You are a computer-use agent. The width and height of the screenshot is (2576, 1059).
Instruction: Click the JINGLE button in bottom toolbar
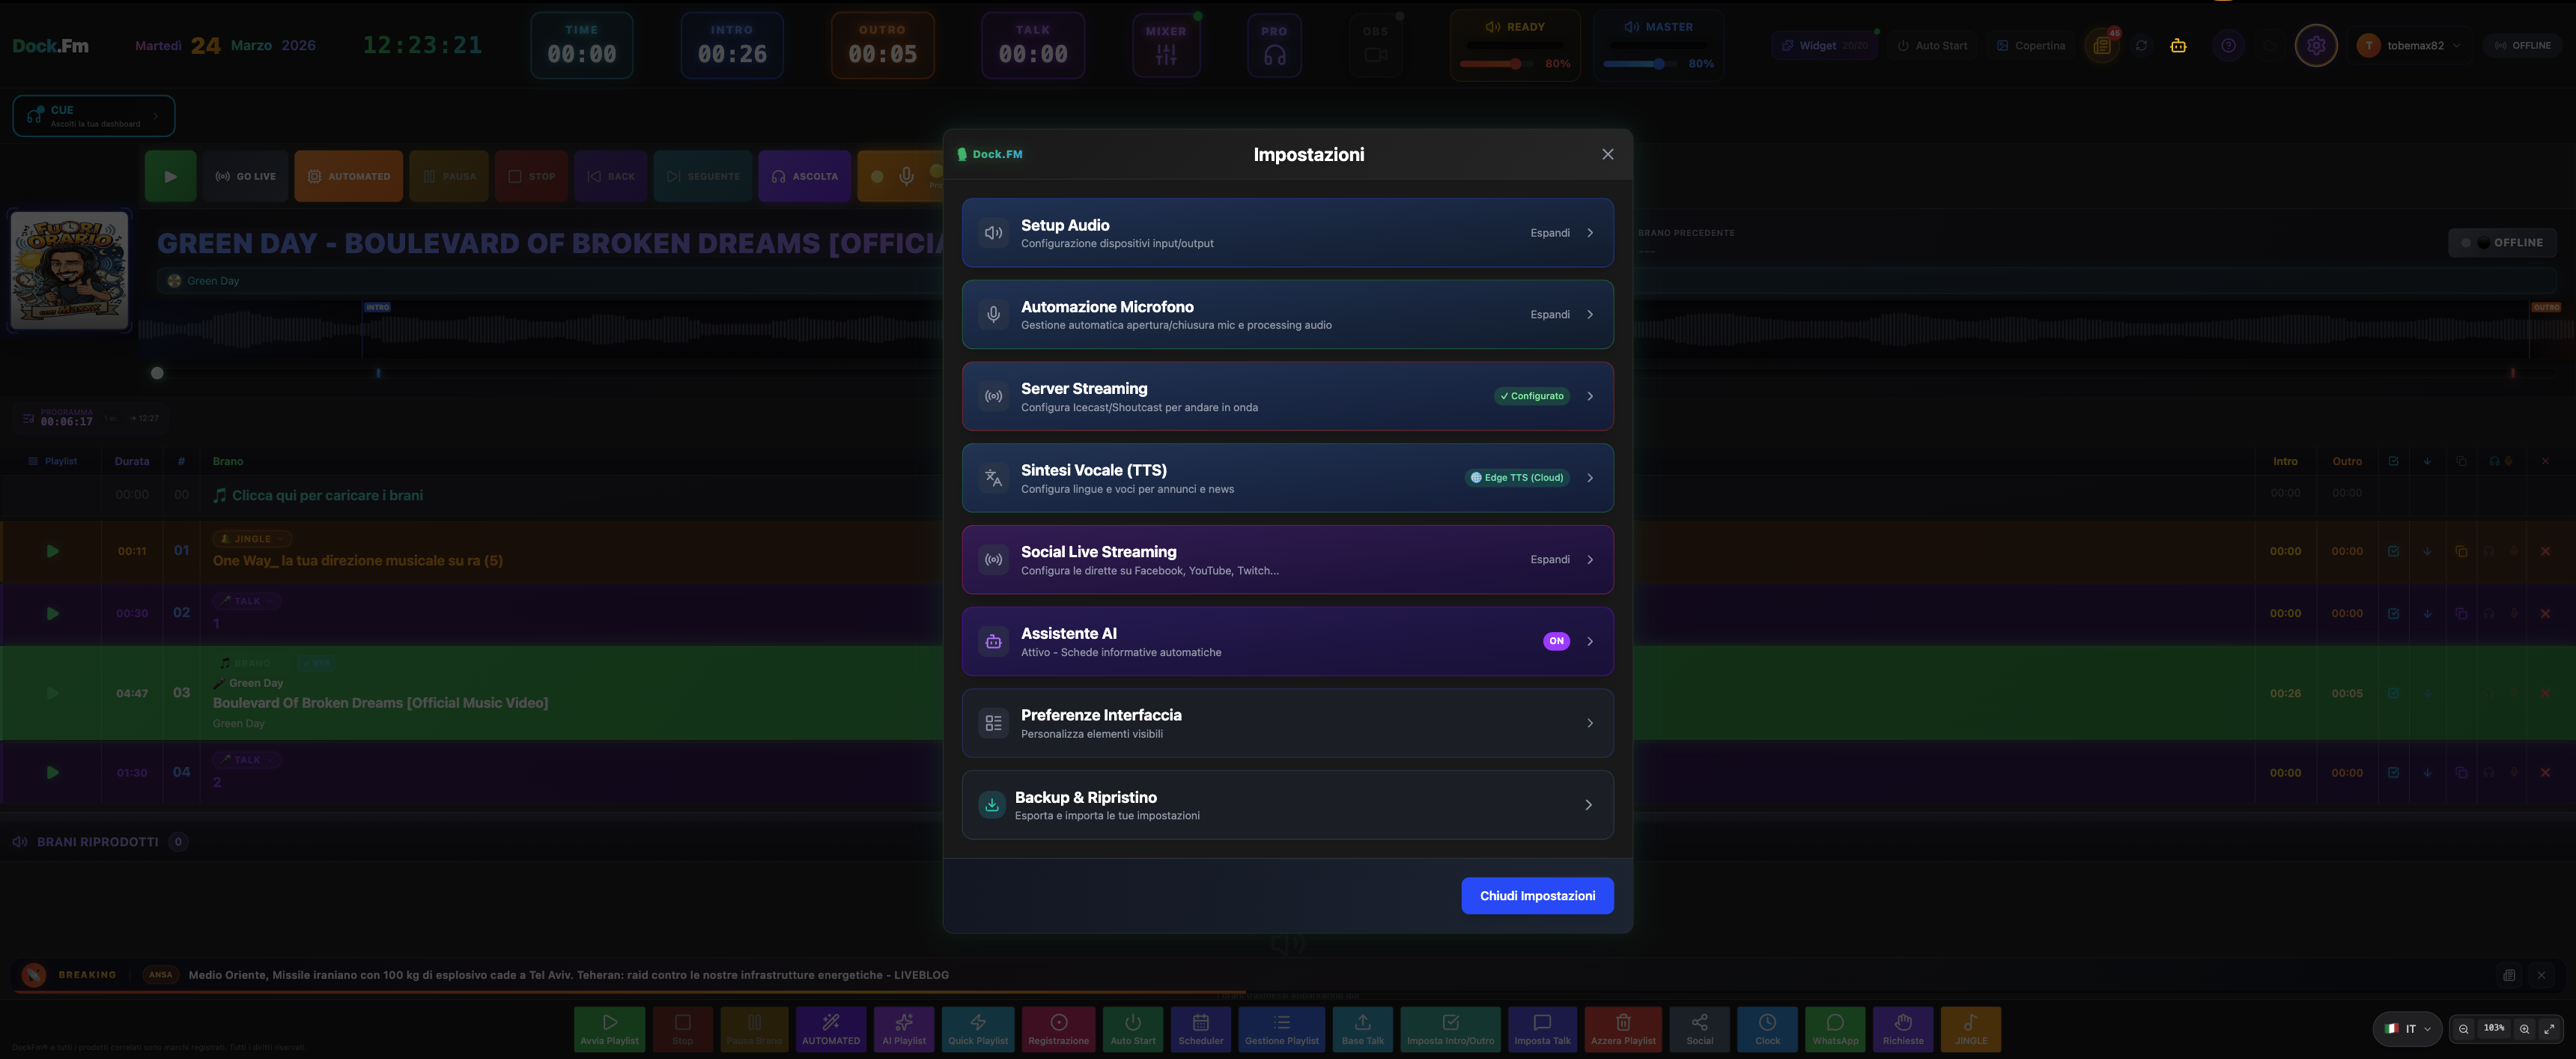tap(1971, 1029)
